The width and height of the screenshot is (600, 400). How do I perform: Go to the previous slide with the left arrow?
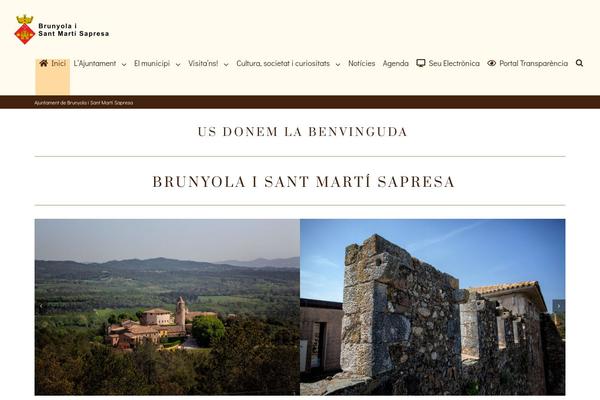pos(41,306)
